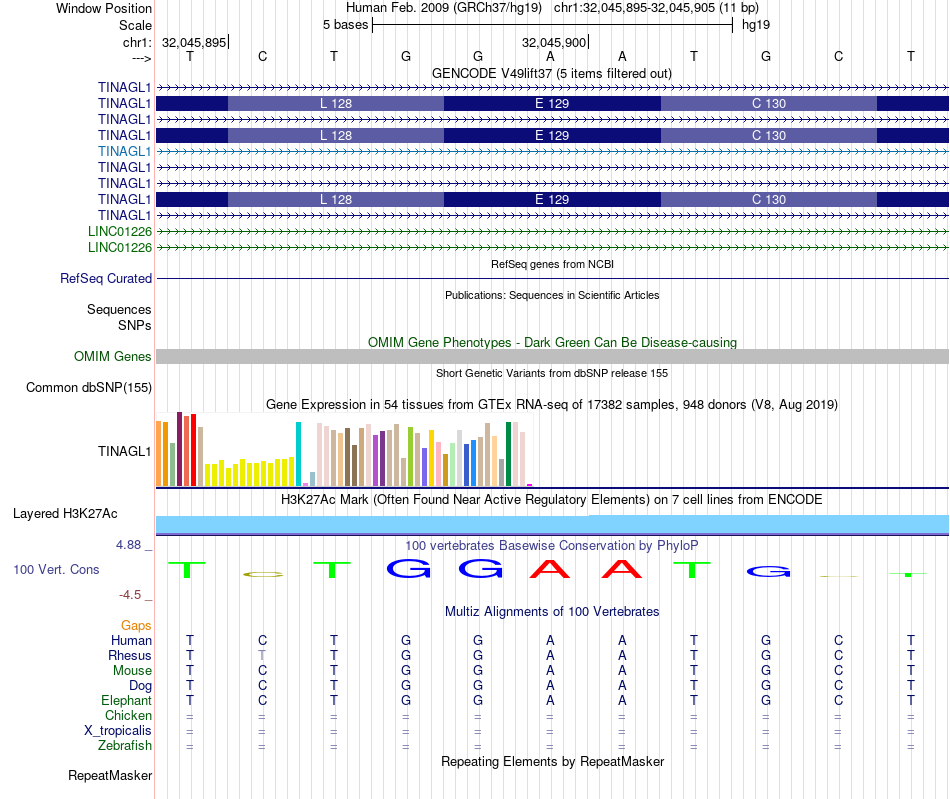The width and height of the screenshot is (950, 799).
Task: Click the first LINC01226 gene label
Action: pos(119,231)
